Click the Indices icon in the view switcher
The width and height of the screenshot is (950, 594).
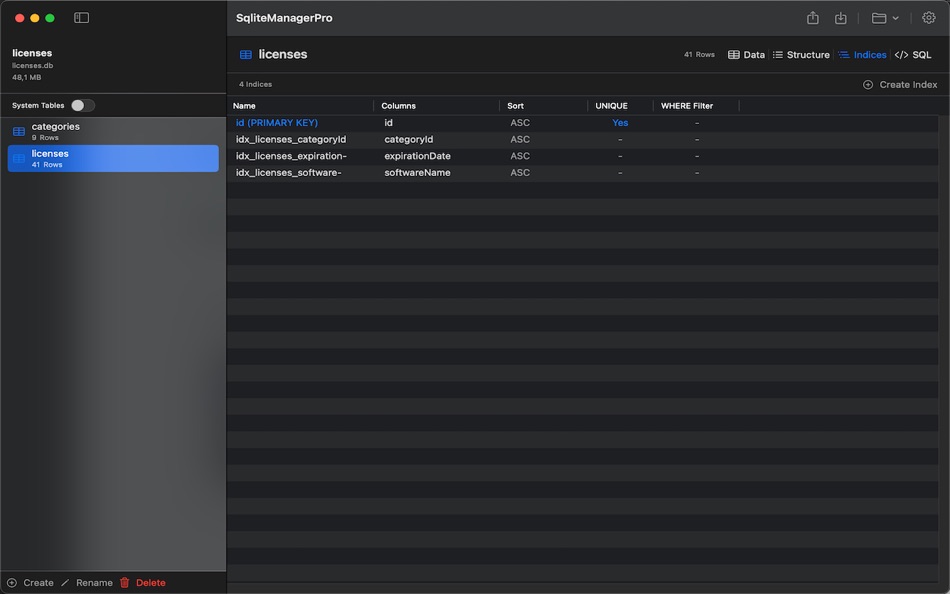coord(842,54)
